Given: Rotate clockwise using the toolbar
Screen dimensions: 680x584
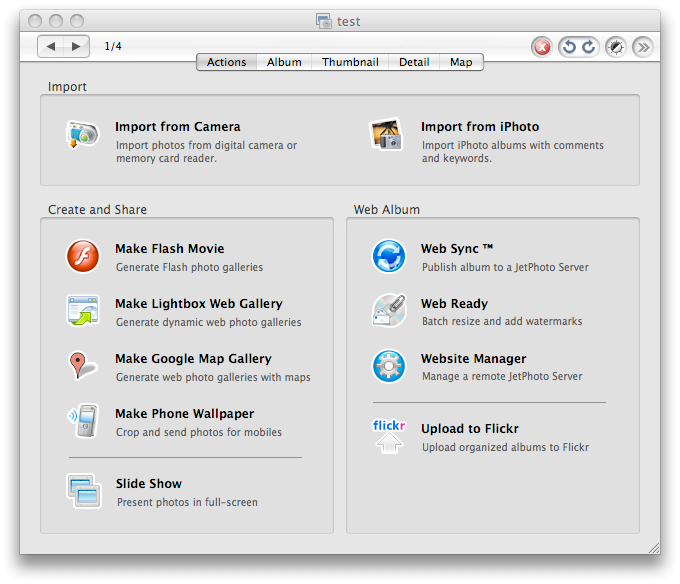Looking at the screenshot, I should [x=589, y=47].
